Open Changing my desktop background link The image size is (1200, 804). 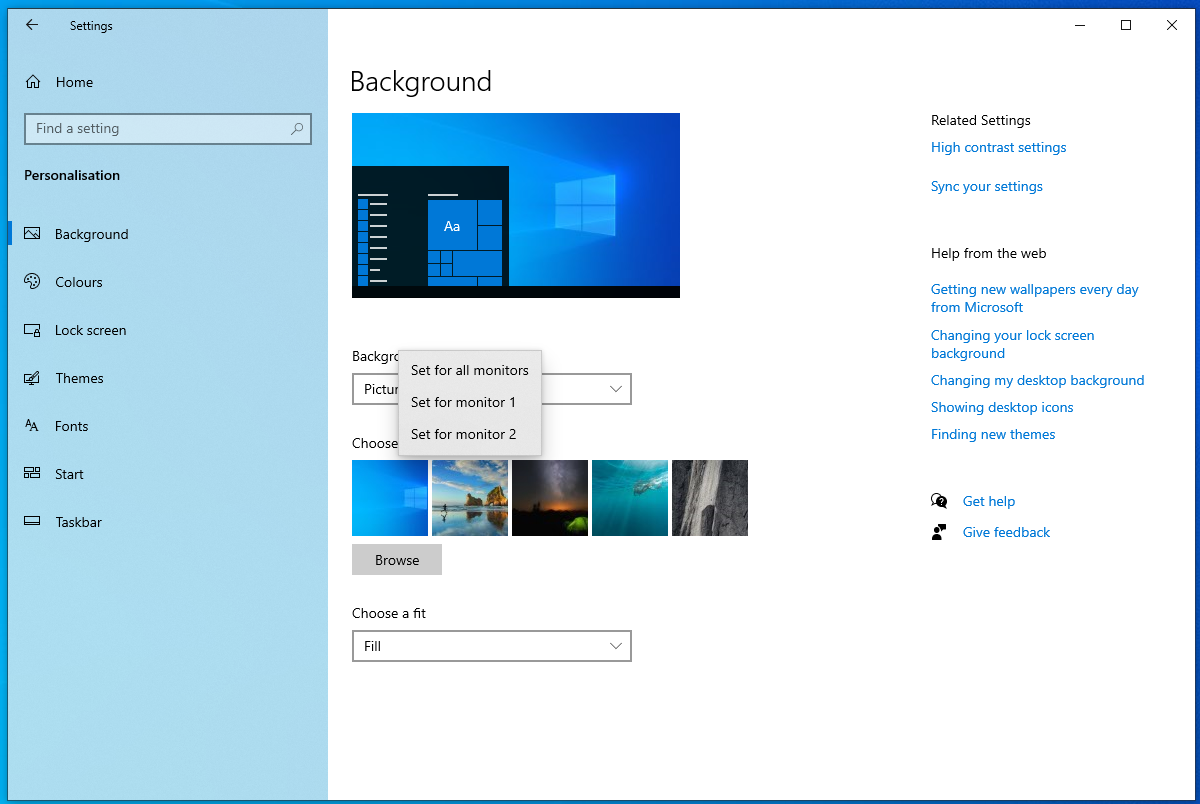(x=1037, y=380)
